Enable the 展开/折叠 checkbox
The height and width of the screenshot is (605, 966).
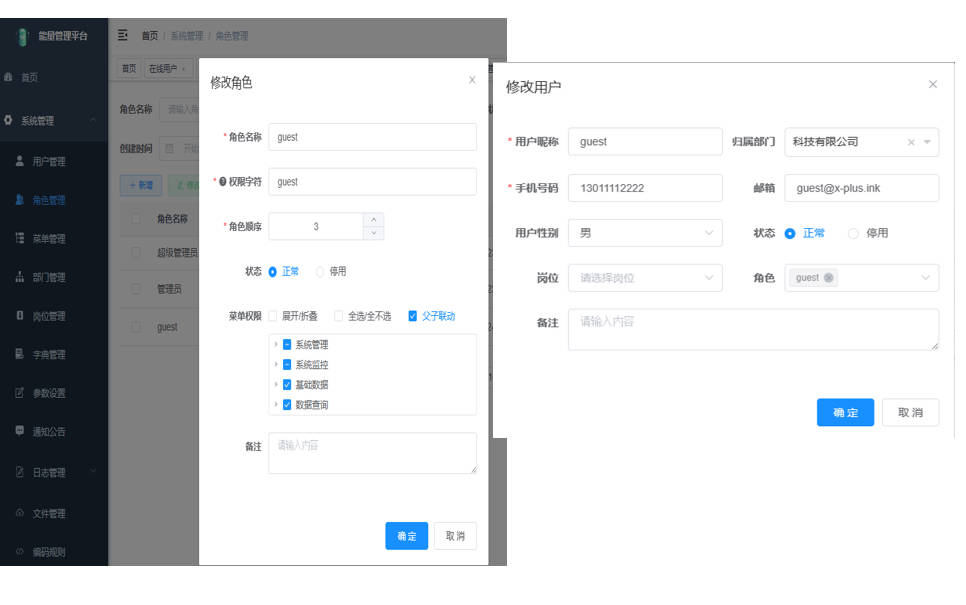pos(273,316)
